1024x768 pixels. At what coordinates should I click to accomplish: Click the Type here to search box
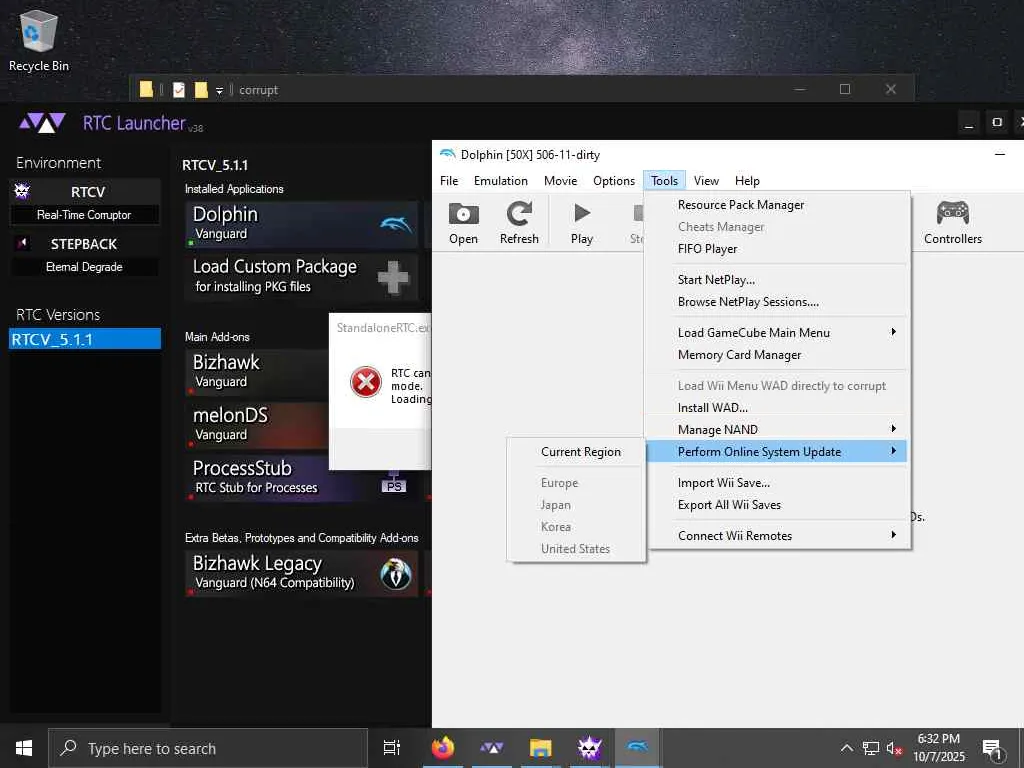pyautogui.click(x=208, y=748)
